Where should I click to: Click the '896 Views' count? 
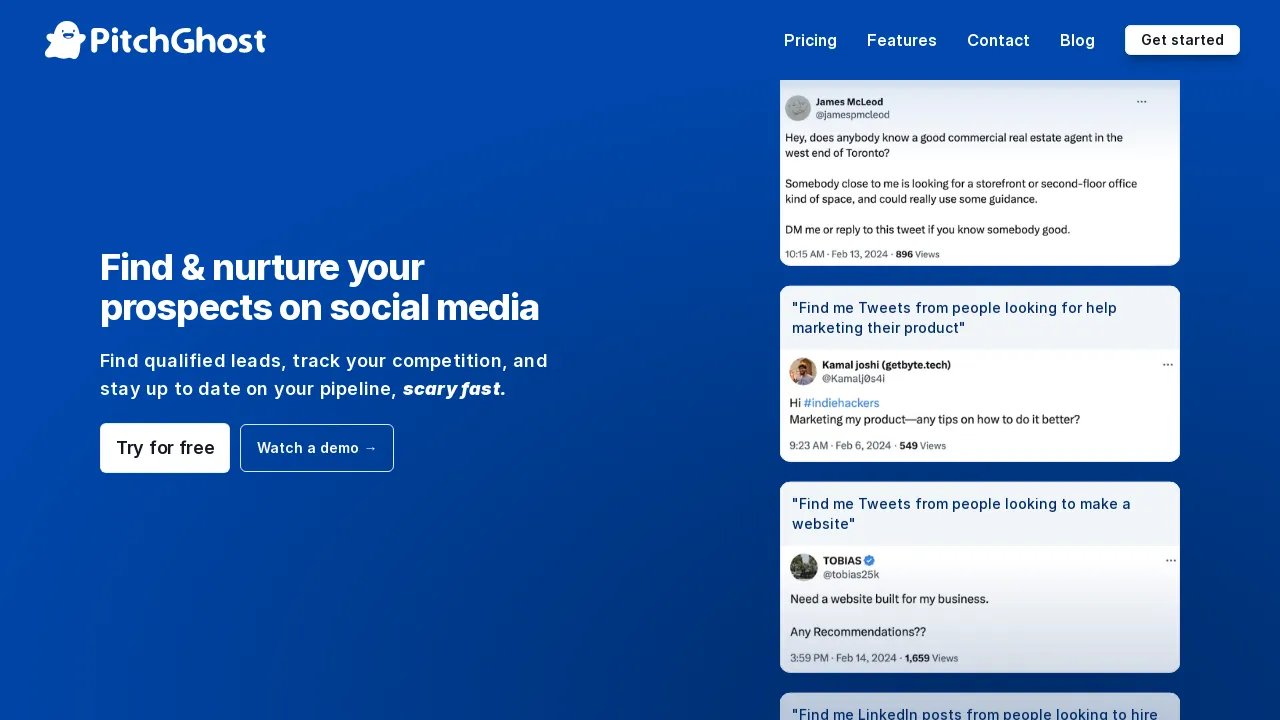click(x=917, y=254)
